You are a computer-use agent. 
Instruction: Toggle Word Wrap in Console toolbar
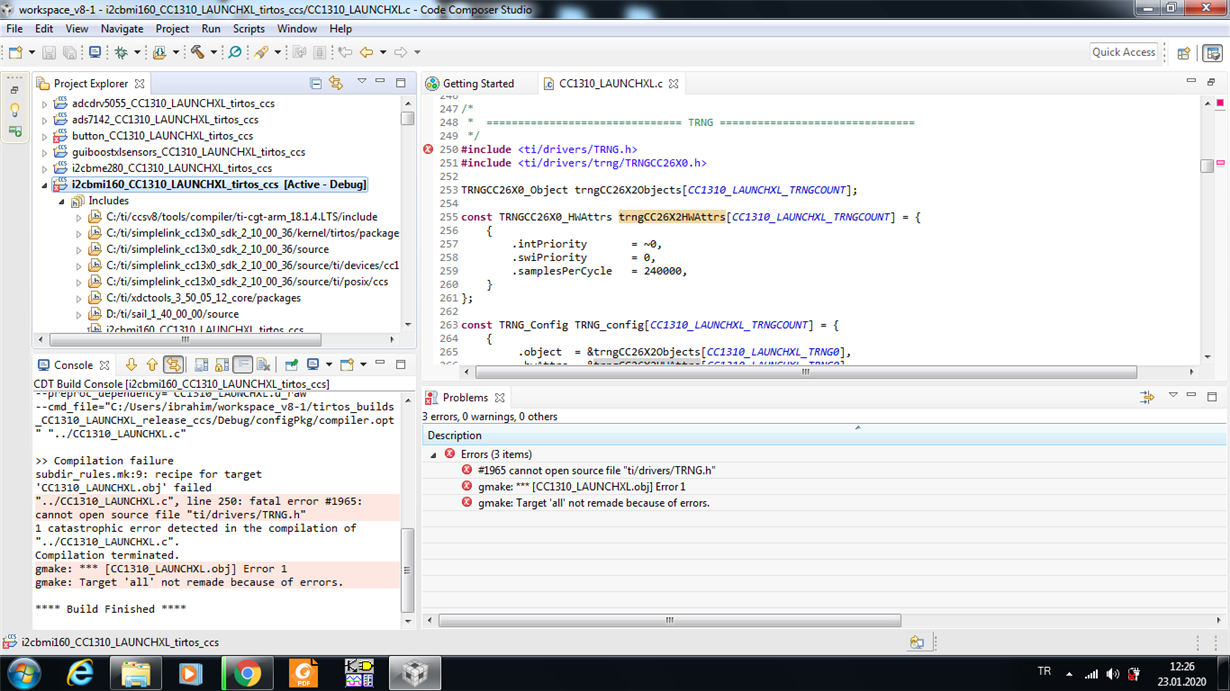point(243,365)
